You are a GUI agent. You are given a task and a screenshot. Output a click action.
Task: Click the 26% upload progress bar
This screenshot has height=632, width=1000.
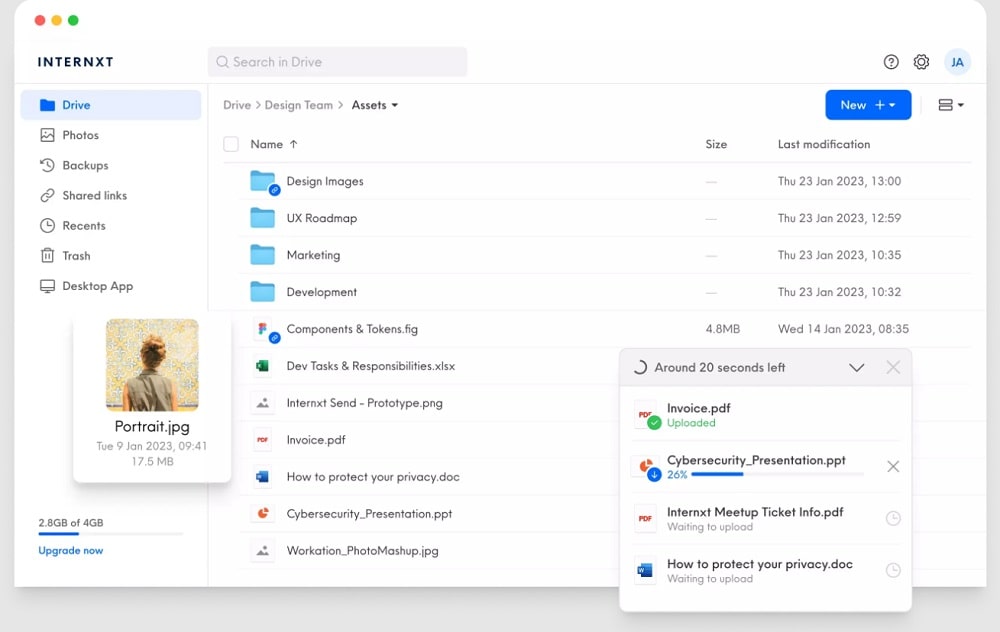point(777,474)
